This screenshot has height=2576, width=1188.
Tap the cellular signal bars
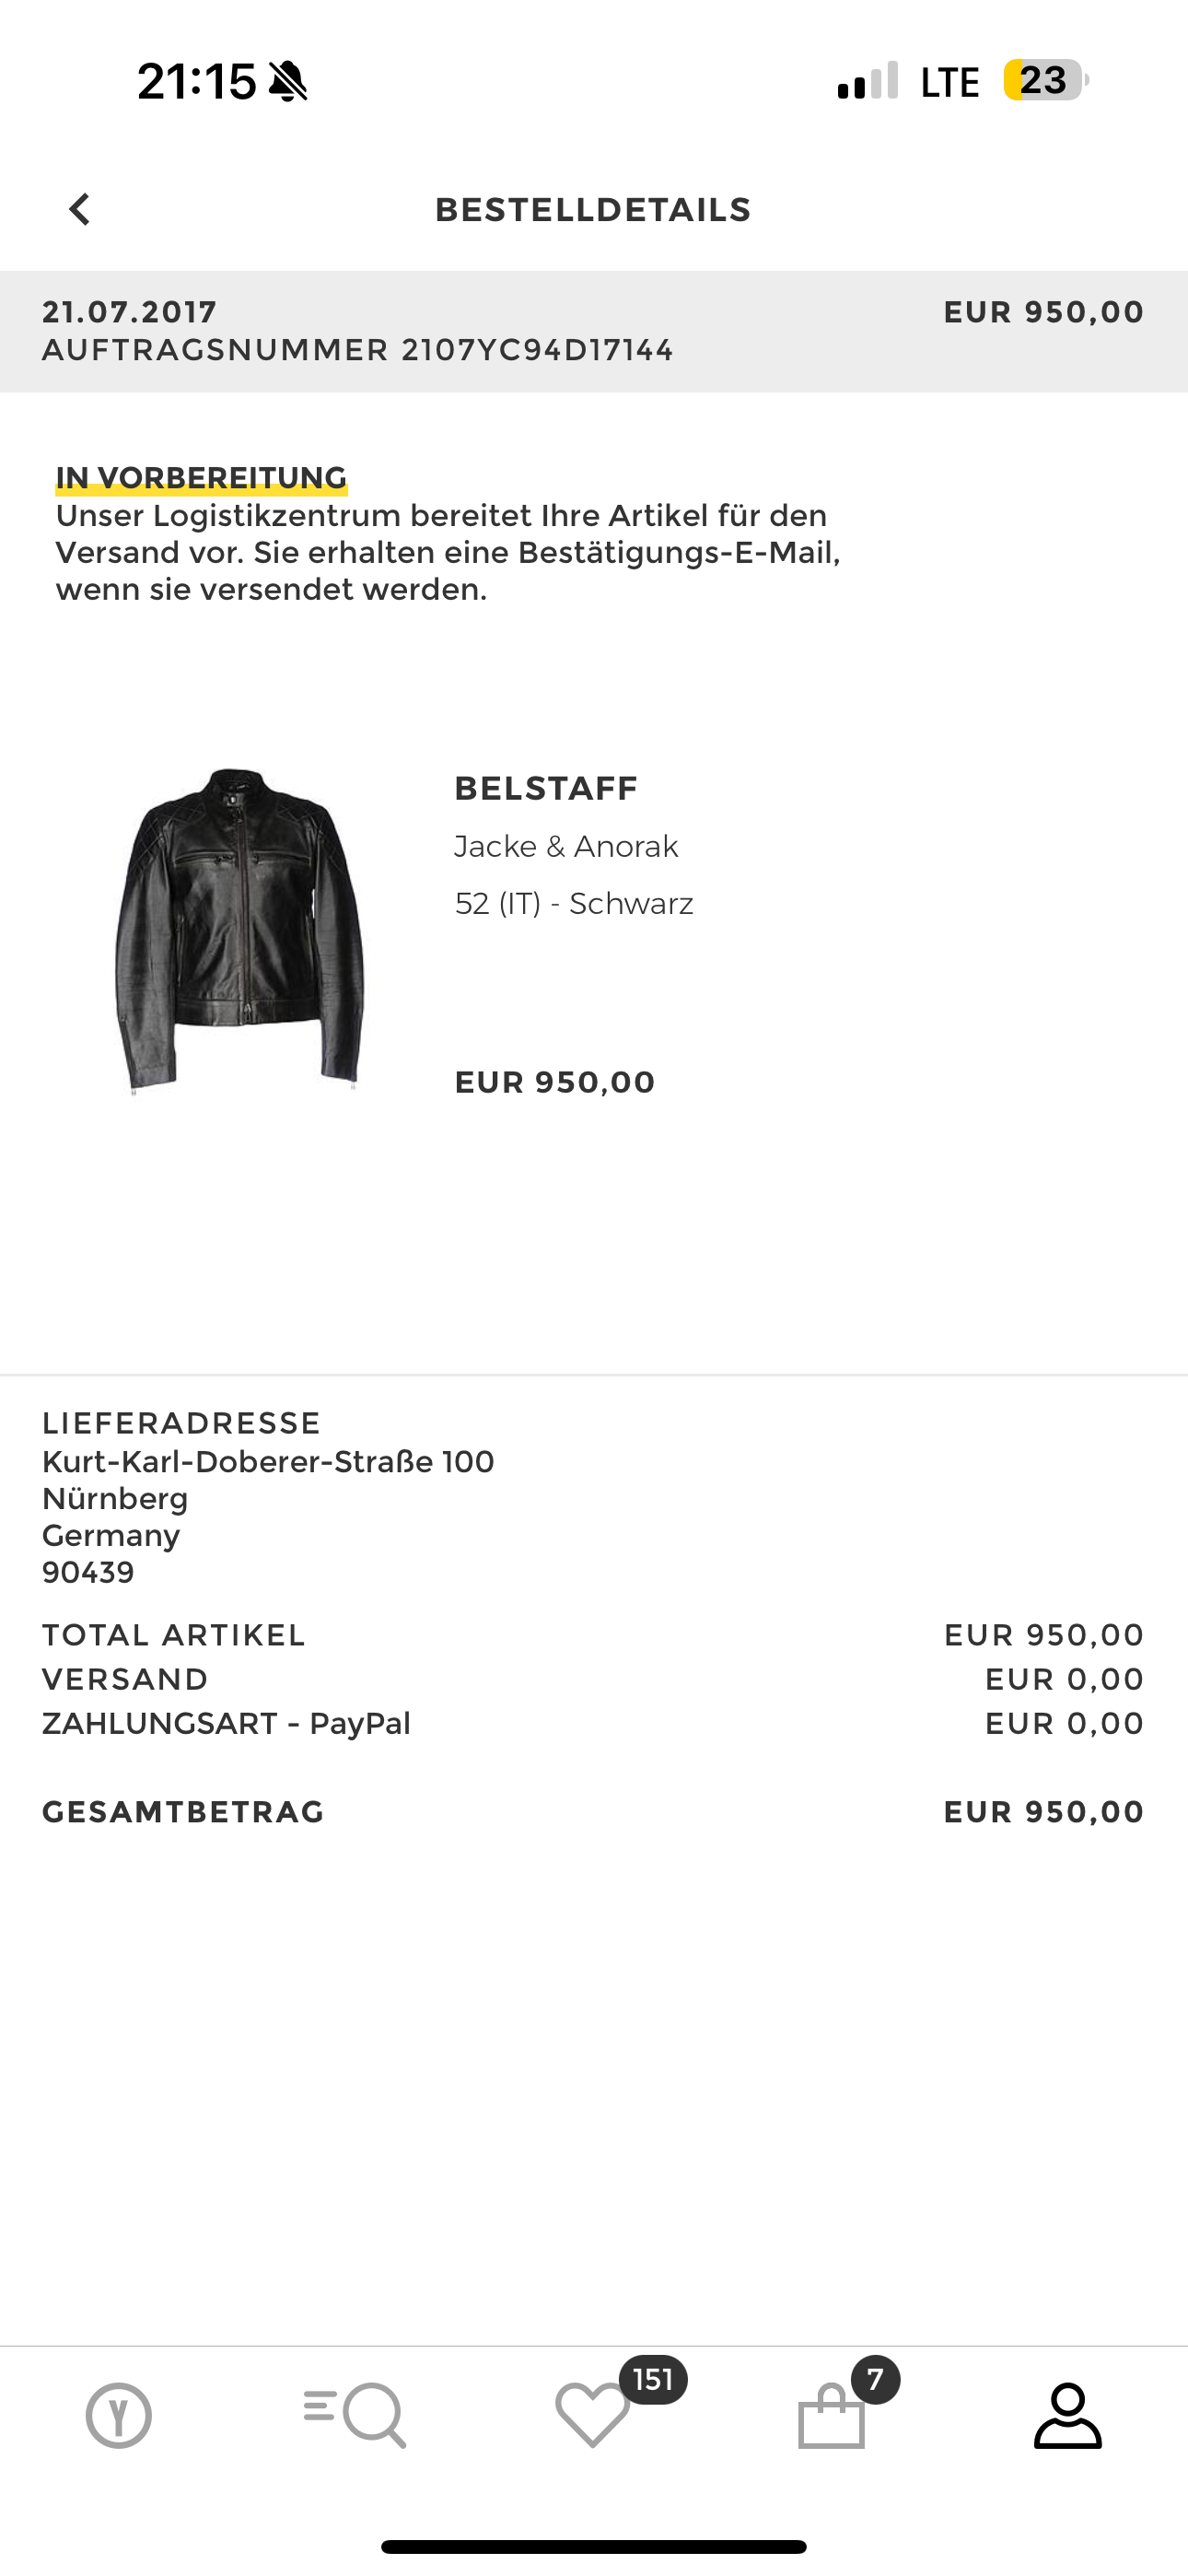point(868,81)
